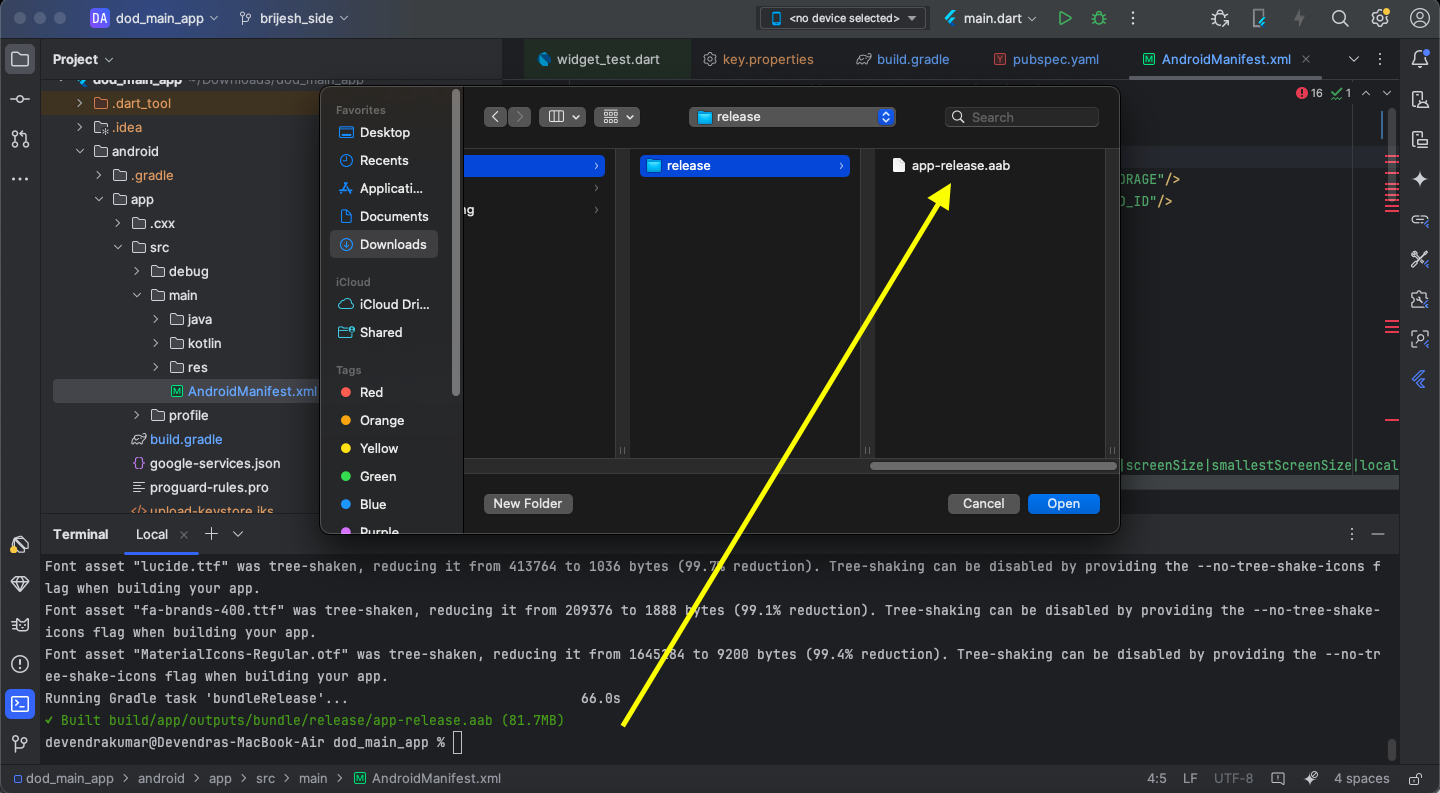
Task: Show hidden editor tabs dropdown
Action: point(1354,59)
